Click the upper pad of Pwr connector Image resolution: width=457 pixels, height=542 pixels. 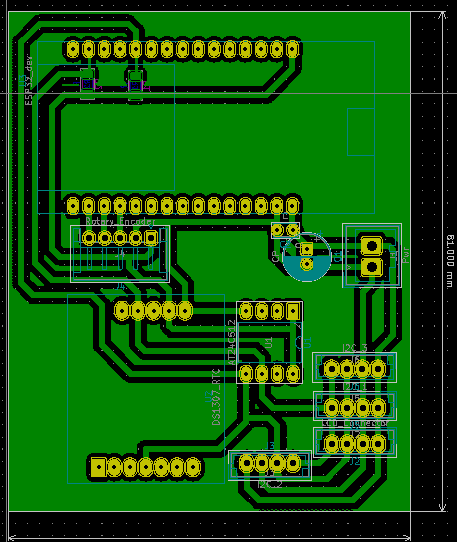click(x=372, y=246)
